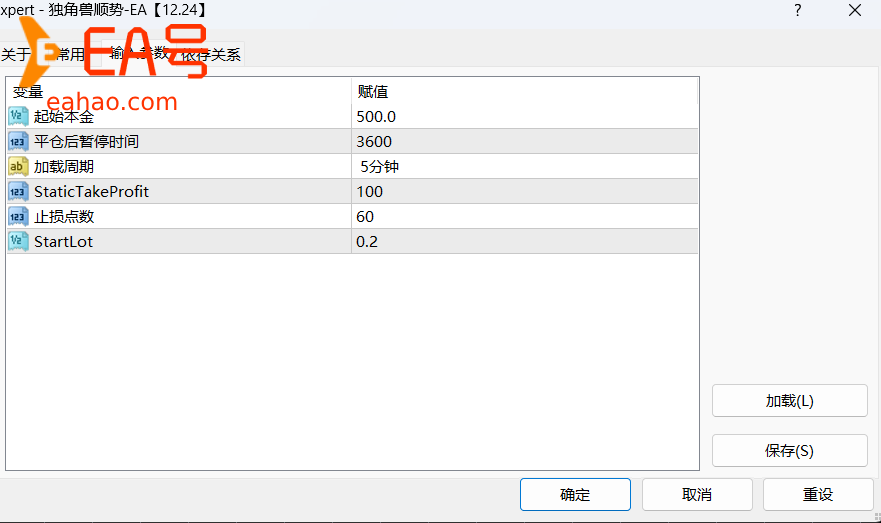Image resolution: width=881 pixels, height=523 pixels.
Task: Click the StartLot double-type icon
Action: [x=18, y=242]
